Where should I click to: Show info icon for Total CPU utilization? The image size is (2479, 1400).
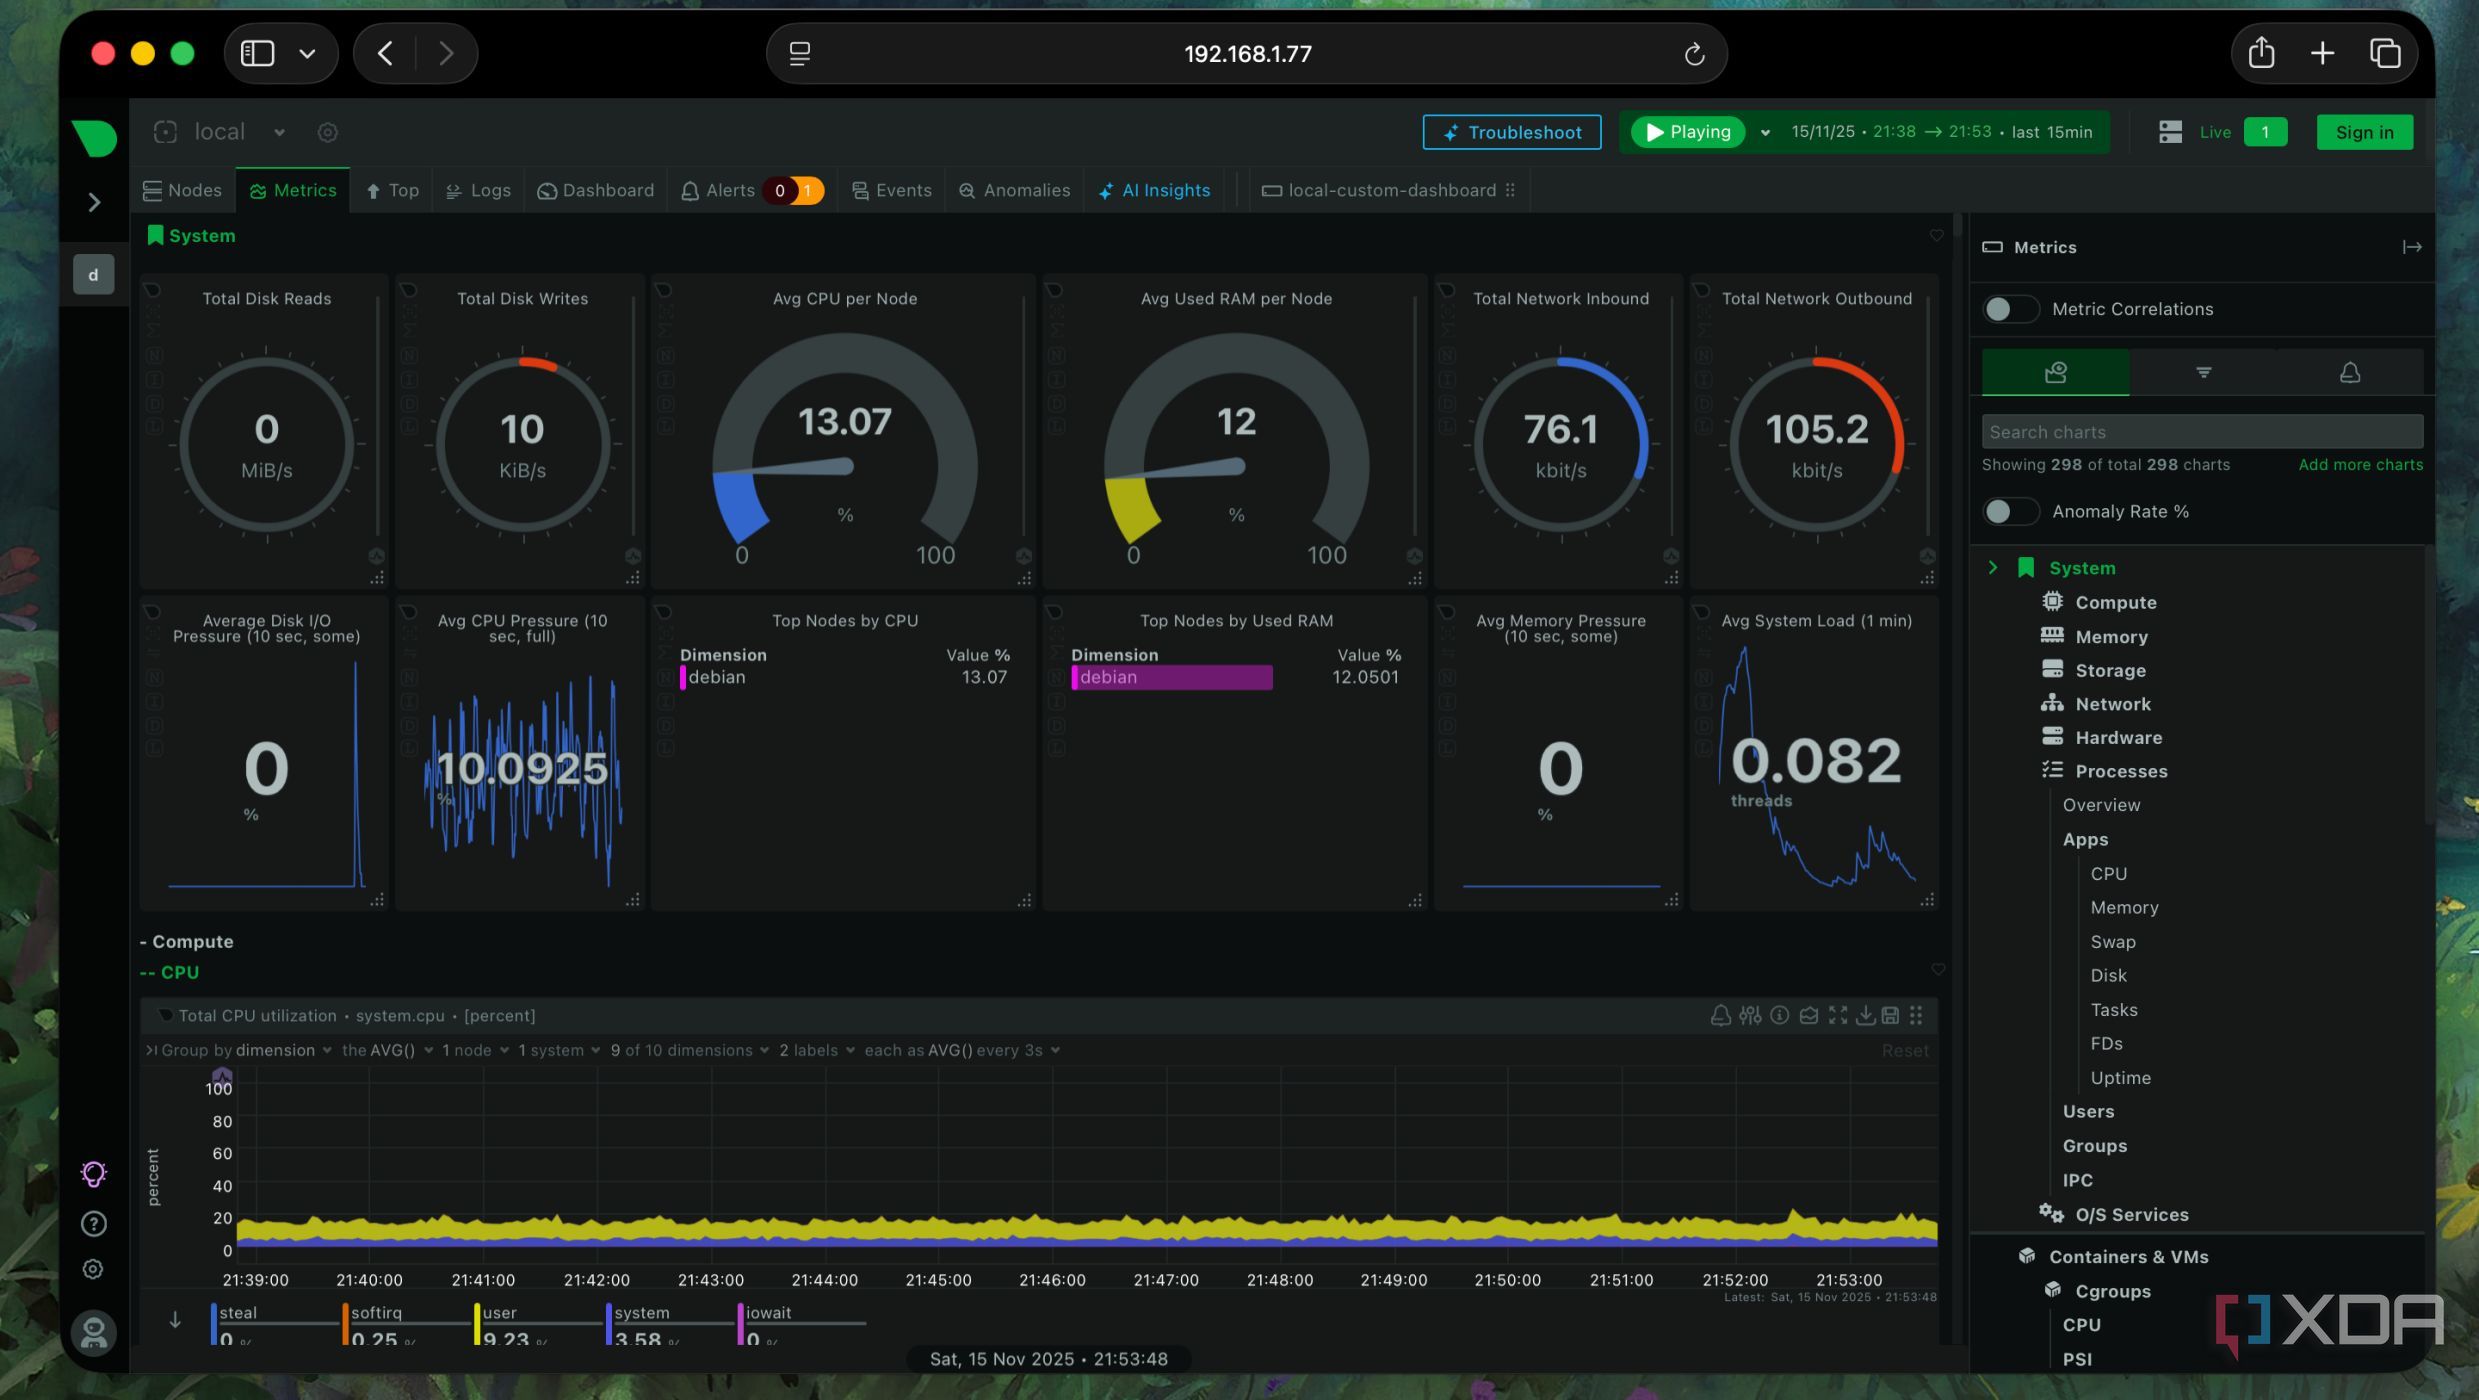point(1779,1016)
